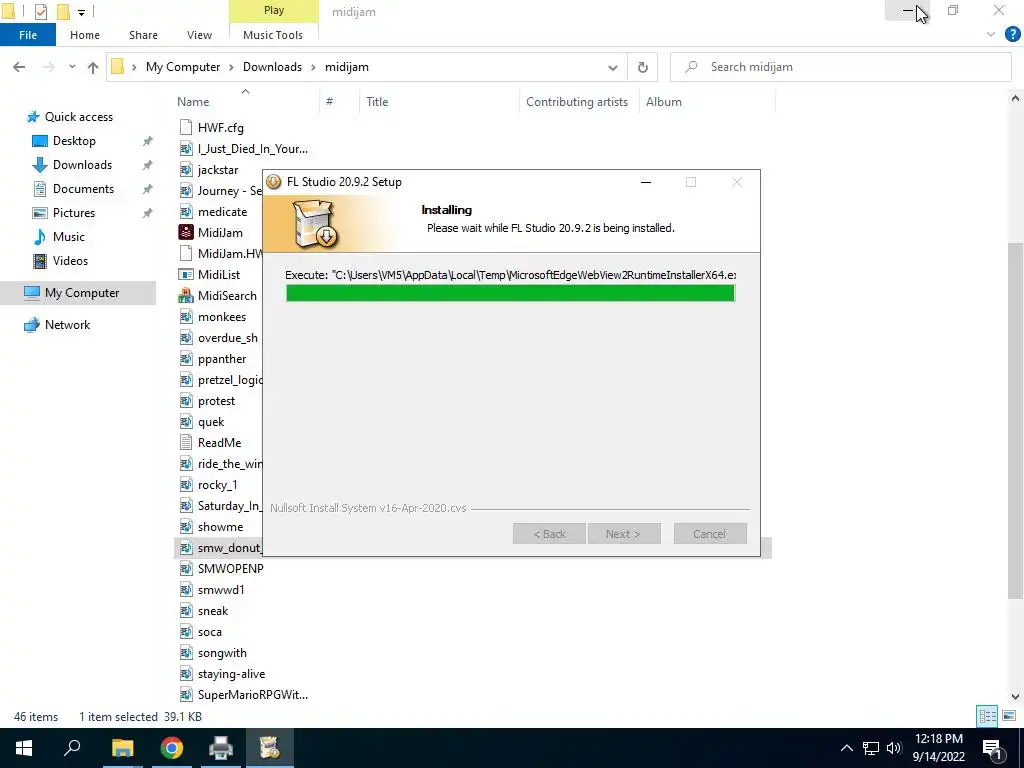Minimize the FL Studio Setup dialog
1024x768 pixels.
[646, 182]
